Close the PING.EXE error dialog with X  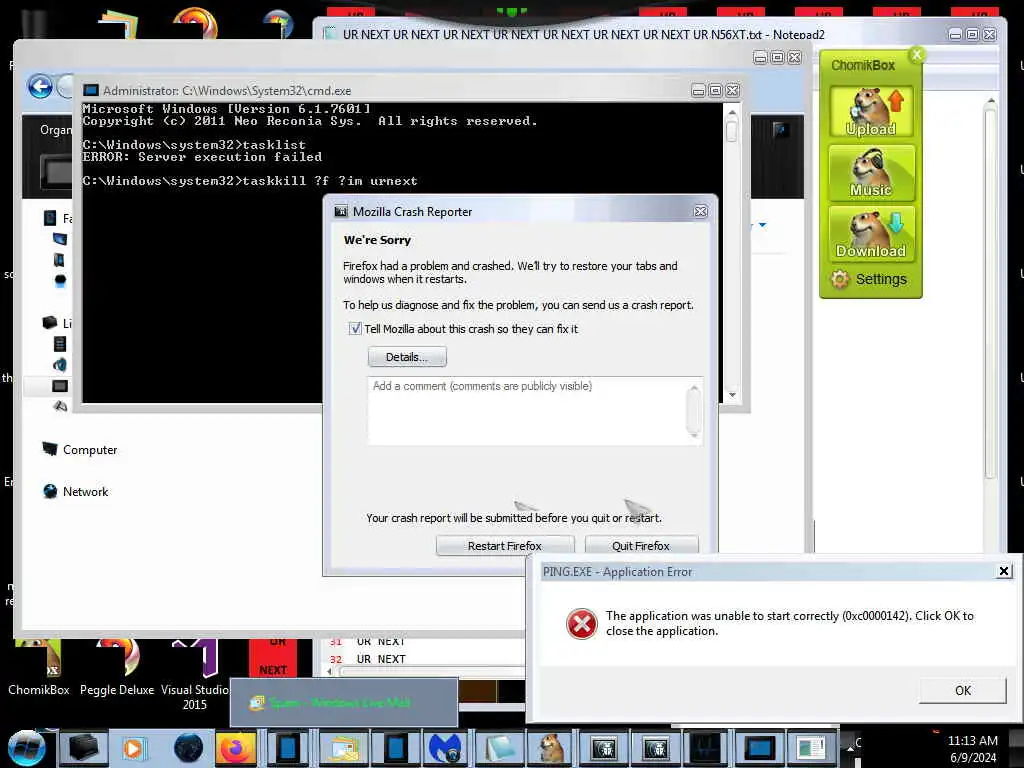[x=1004, y=571]
